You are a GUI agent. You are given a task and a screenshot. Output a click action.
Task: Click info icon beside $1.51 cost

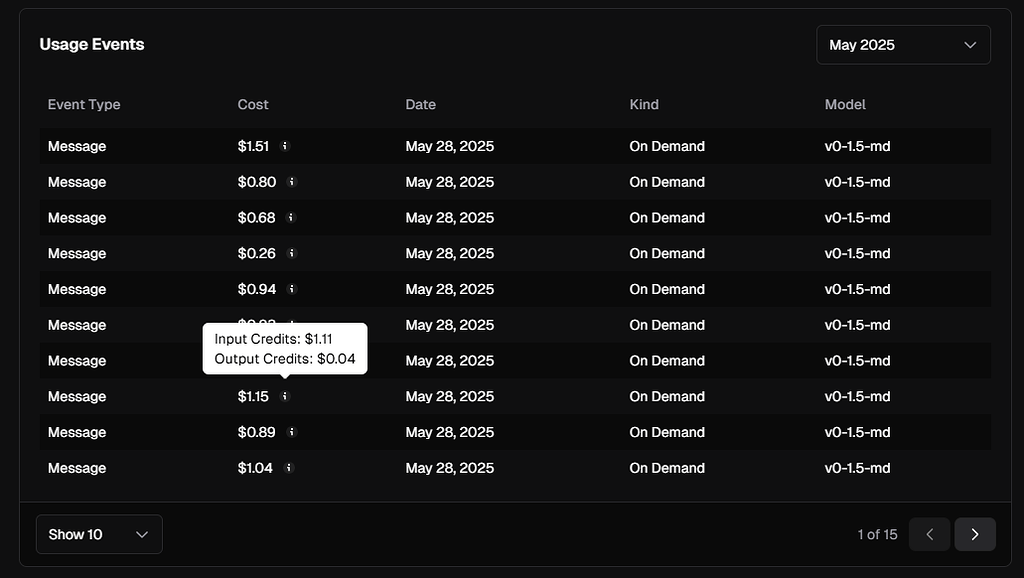click(285, 146)
